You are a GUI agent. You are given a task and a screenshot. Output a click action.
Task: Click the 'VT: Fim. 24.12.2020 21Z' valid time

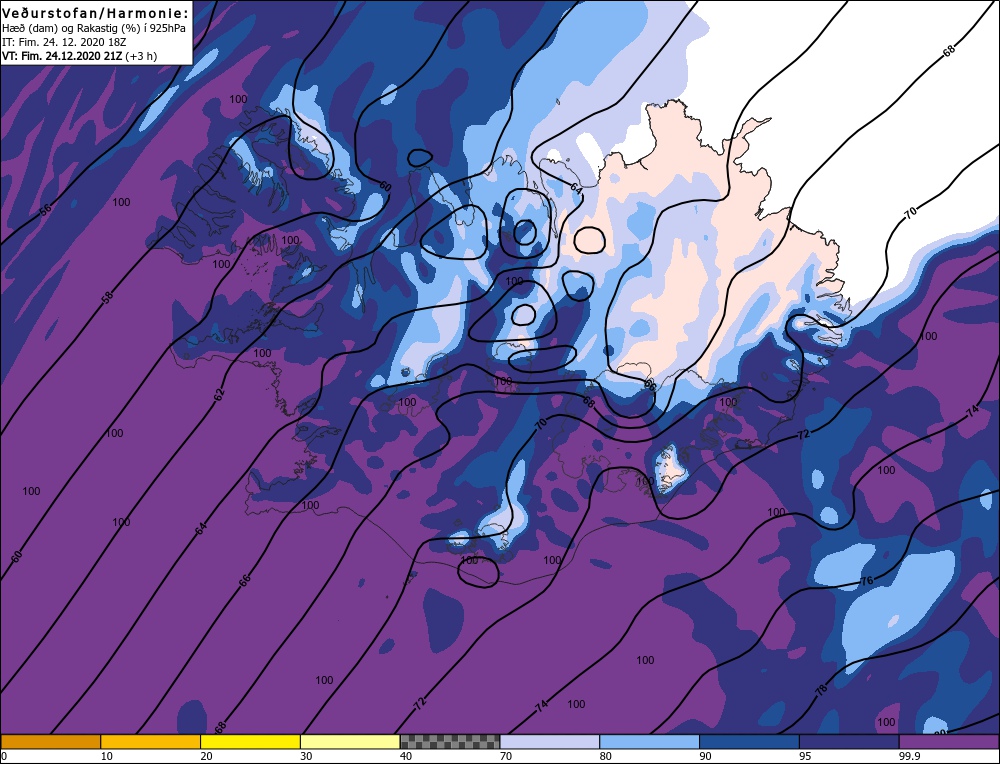coord(62,56)
